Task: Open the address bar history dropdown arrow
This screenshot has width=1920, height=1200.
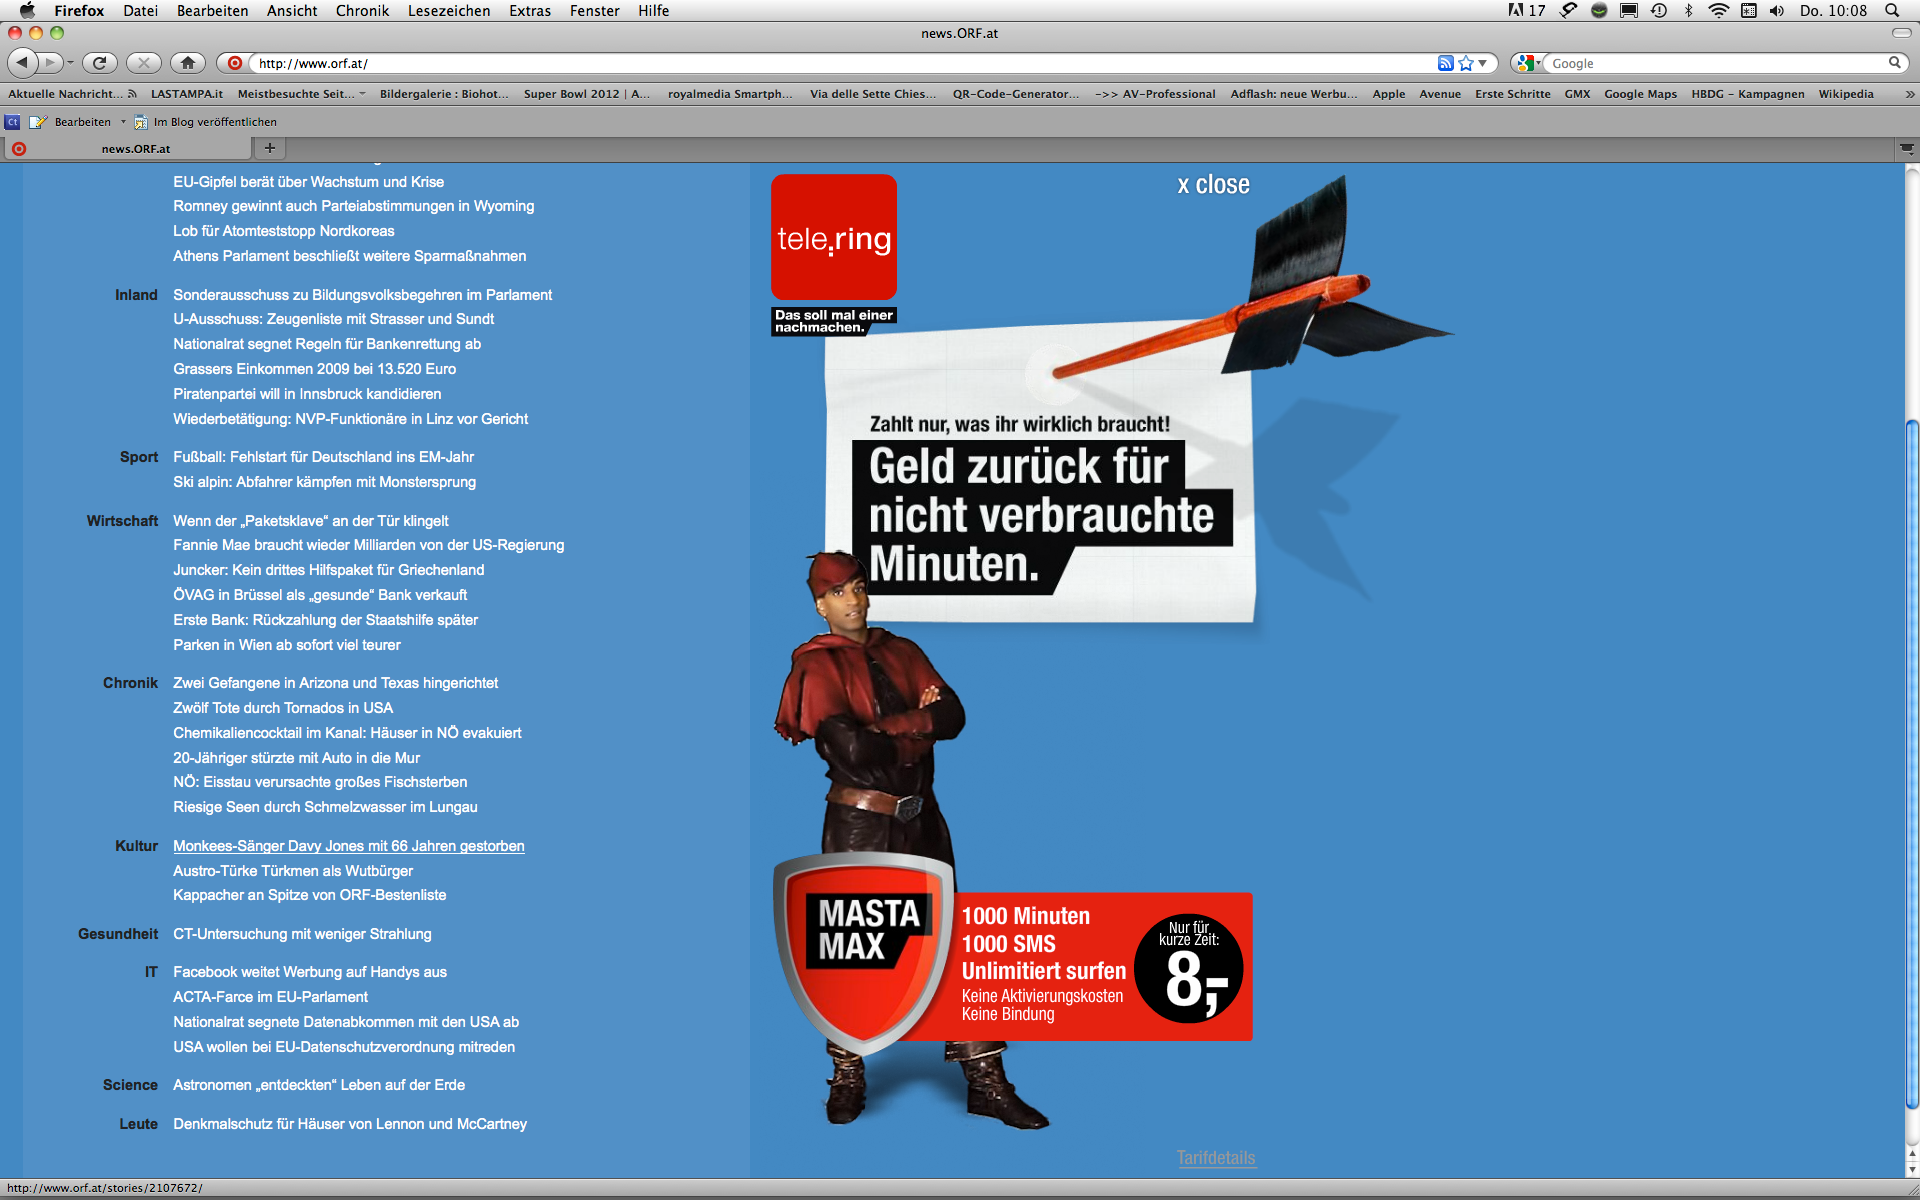Action: pyautogui.click(x=1483, y=63)
